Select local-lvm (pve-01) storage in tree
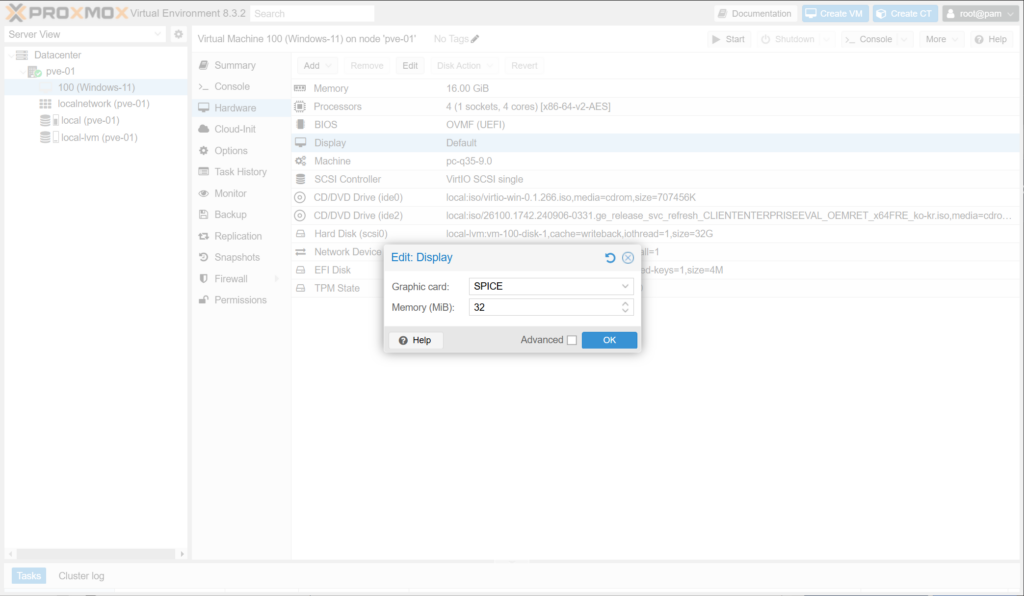1024x596 pixels. pyautogui.click(x=99, y=138)
